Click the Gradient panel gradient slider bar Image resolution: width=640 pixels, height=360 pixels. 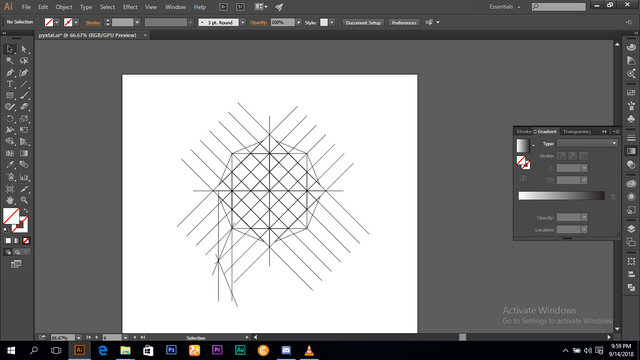pos(561,196)
